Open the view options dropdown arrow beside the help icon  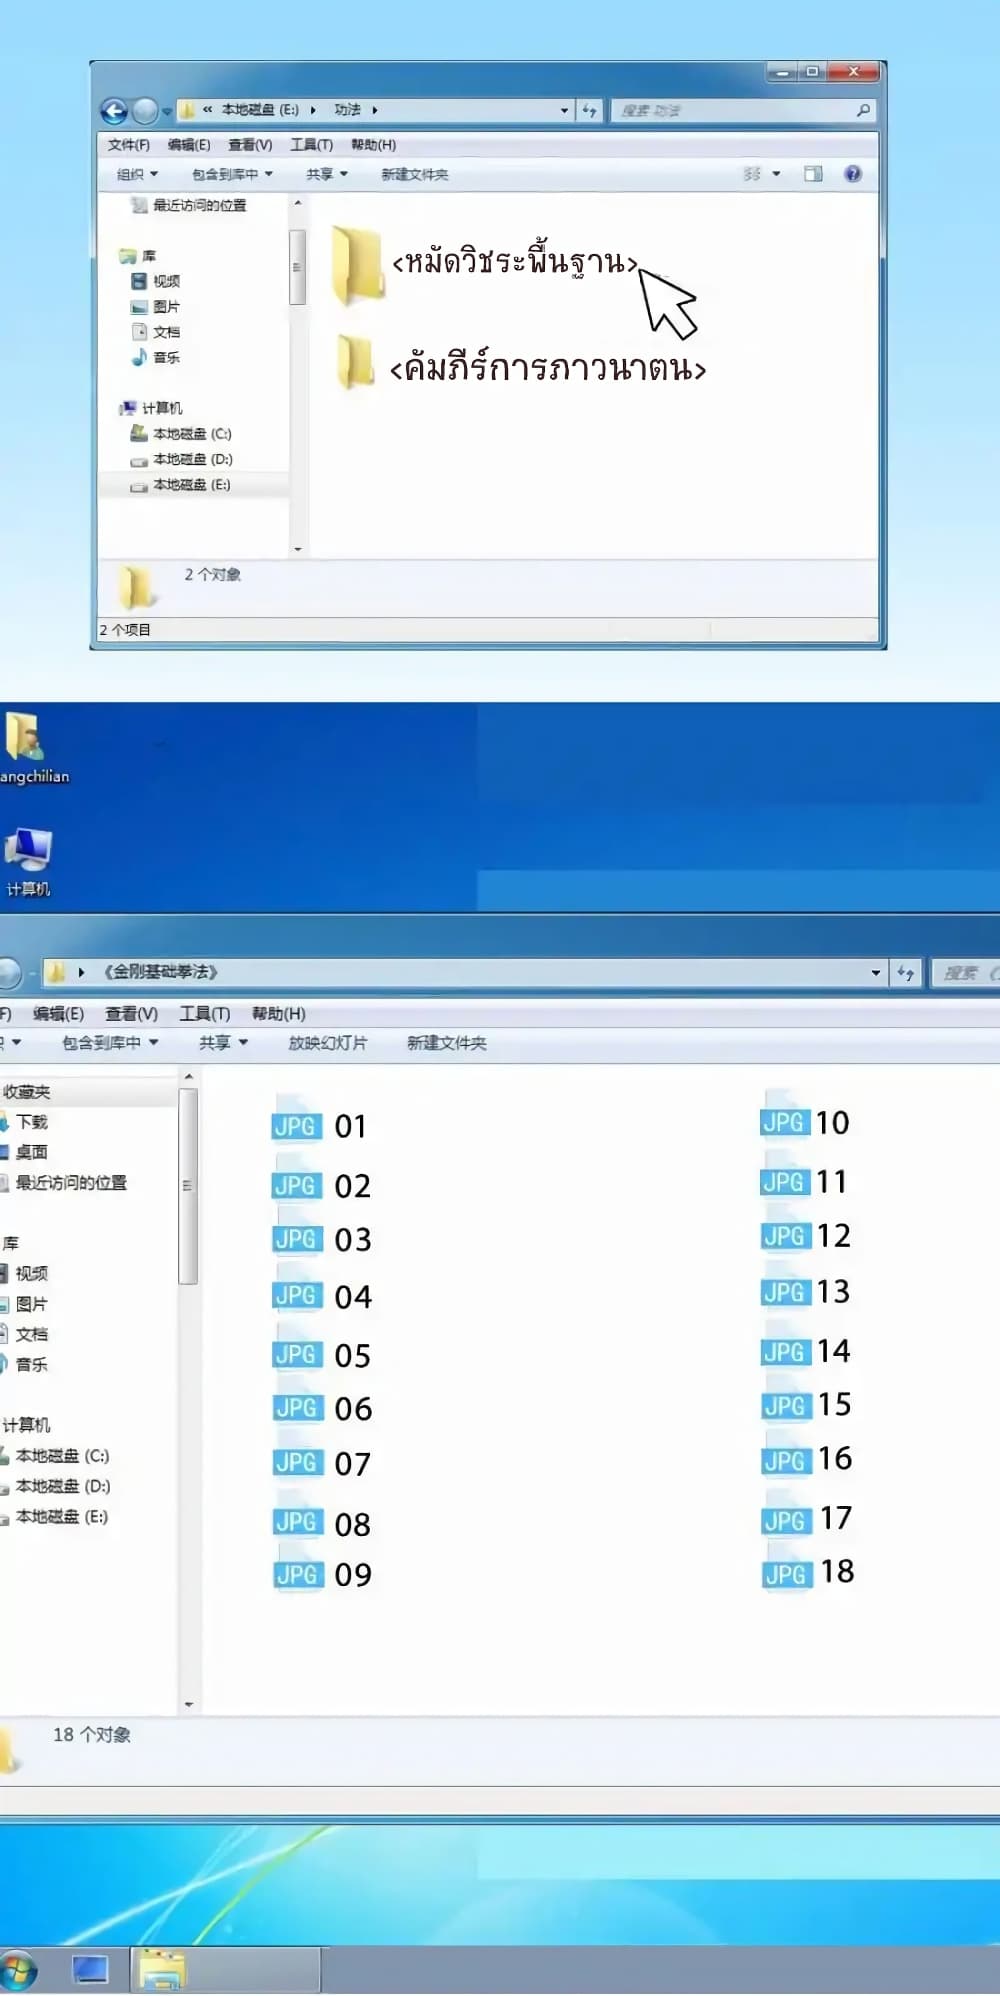click(x=776, y=174)
